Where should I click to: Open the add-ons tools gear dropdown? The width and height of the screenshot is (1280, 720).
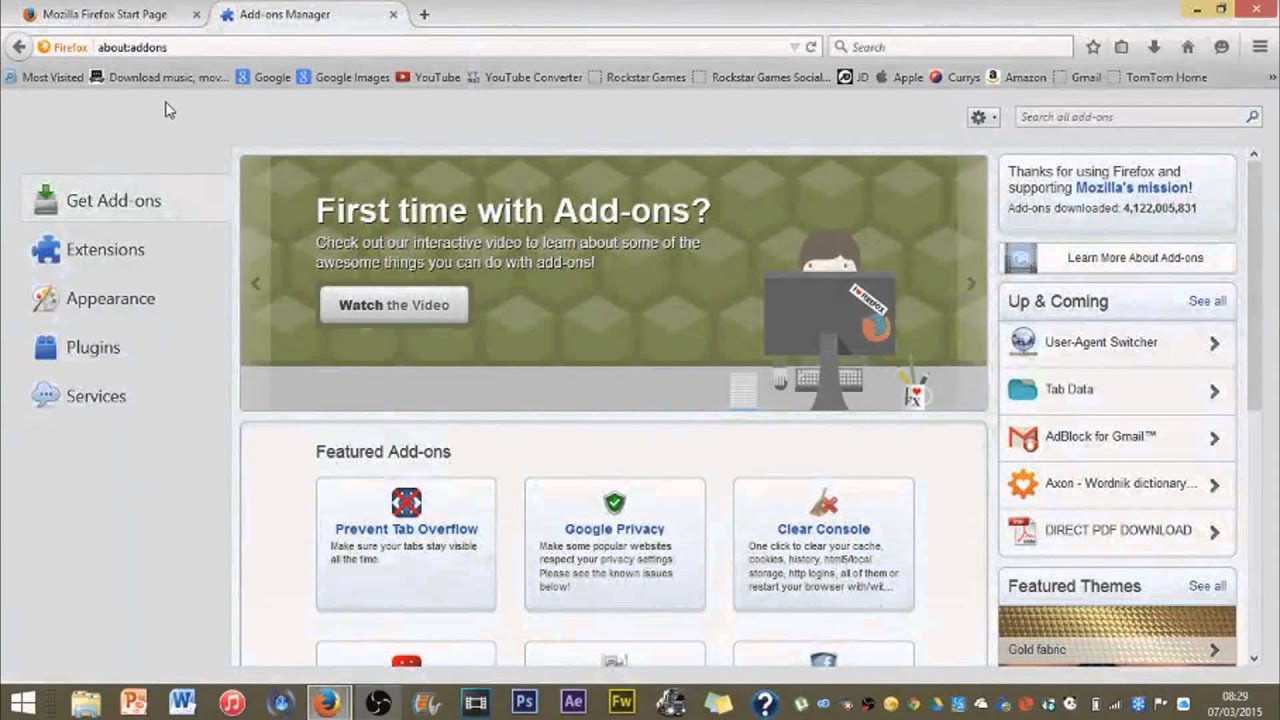coord(983,117)
